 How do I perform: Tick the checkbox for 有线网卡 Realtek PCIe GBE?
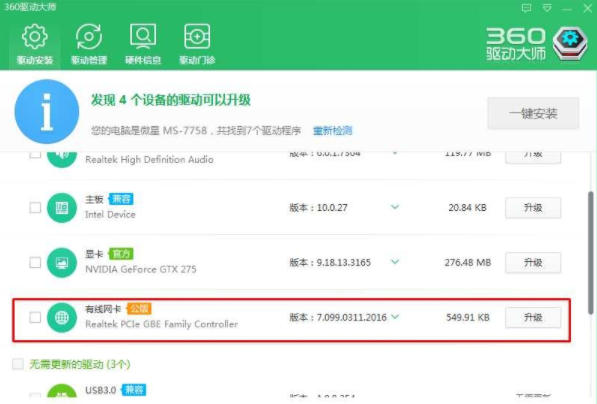tap(35, 317)
